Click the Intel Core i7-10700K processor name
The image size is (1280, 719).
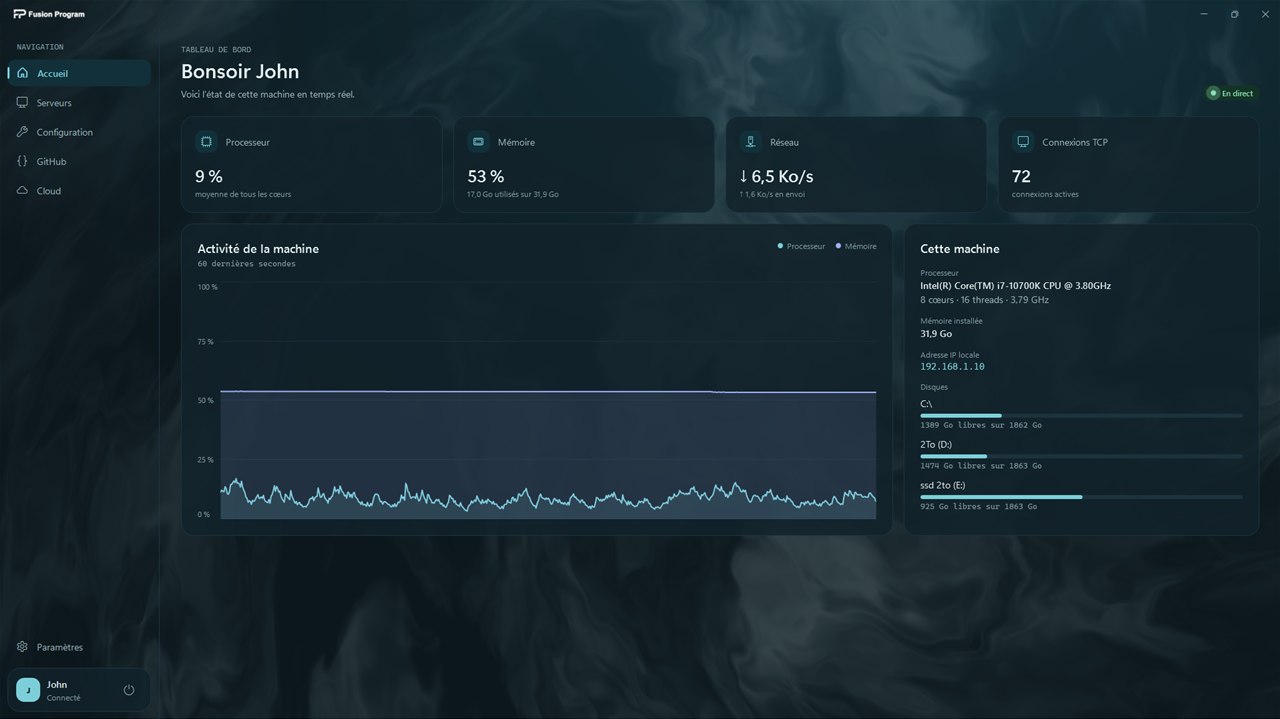pos(1015,286)
